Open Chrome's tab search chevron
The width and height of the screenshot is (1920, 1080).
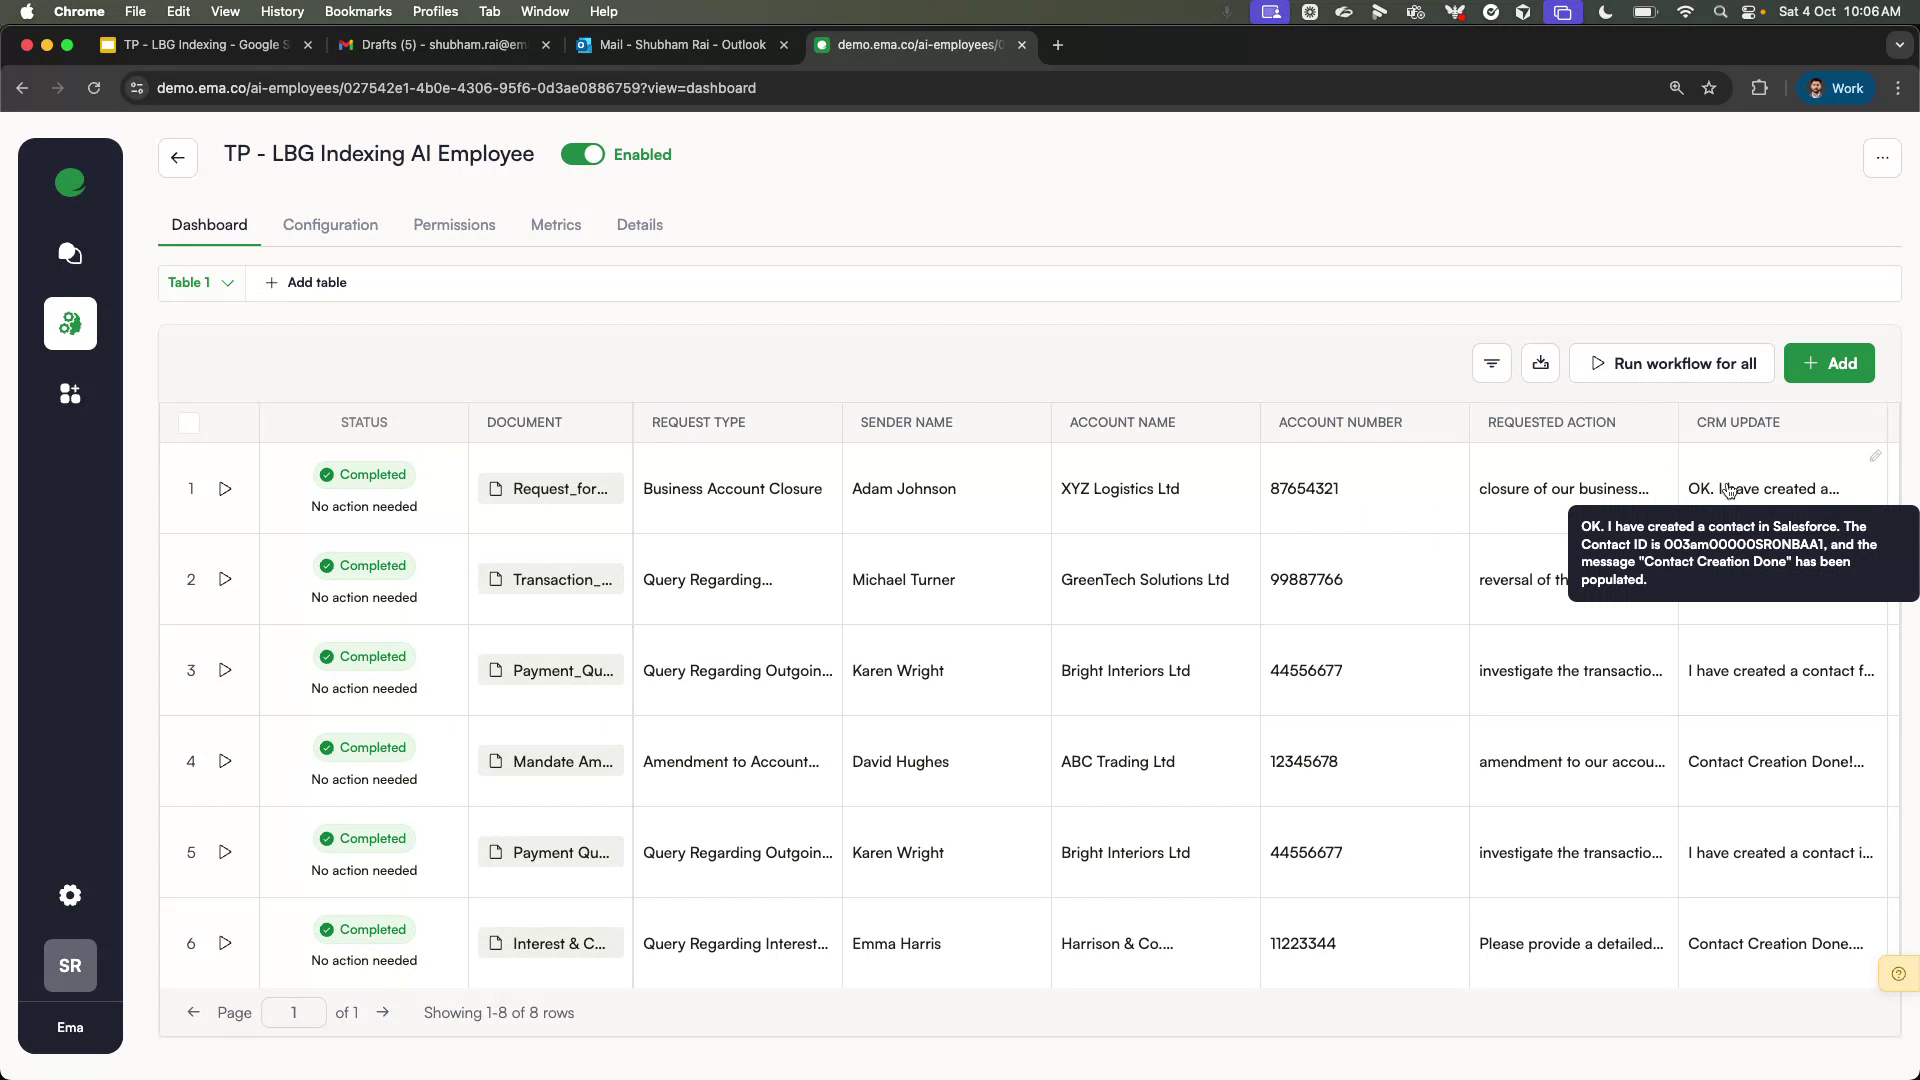1899,45
